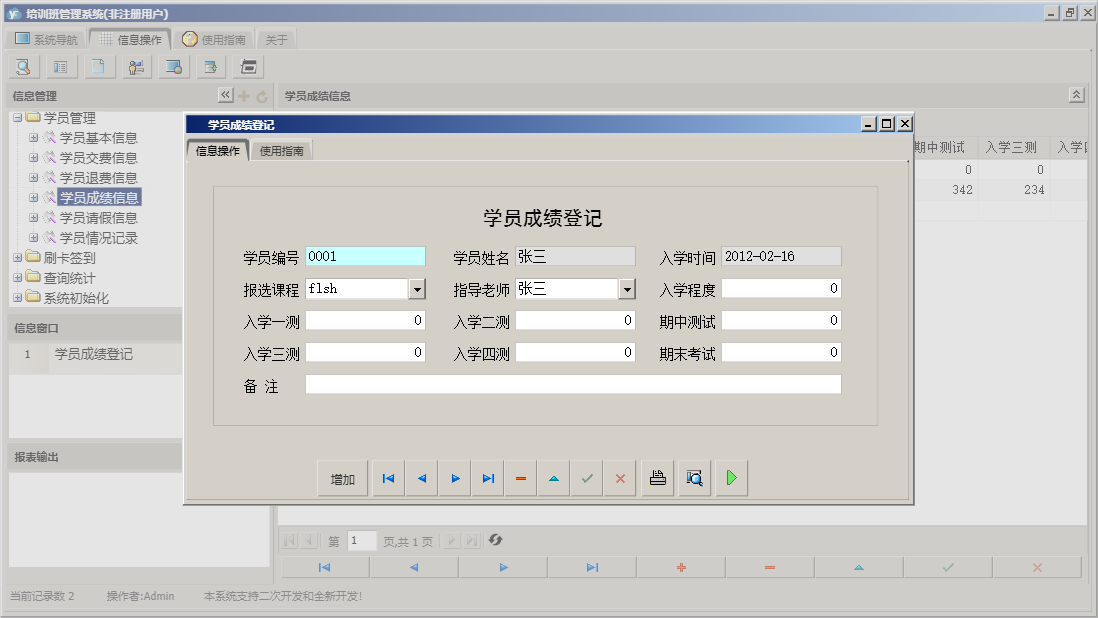
Task: Cancel editing with the red X icon
Action: [x=619, y=477]
